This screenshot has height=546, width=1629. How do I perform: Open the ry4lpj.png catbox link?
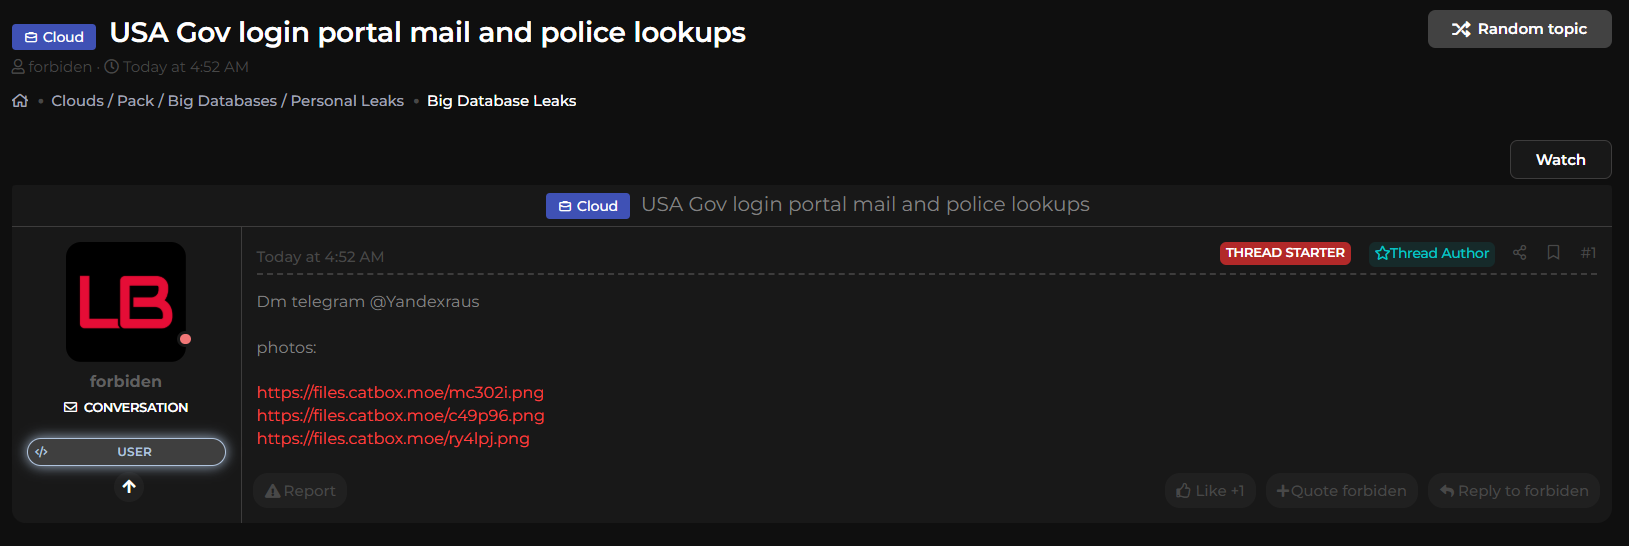[393, 438]
